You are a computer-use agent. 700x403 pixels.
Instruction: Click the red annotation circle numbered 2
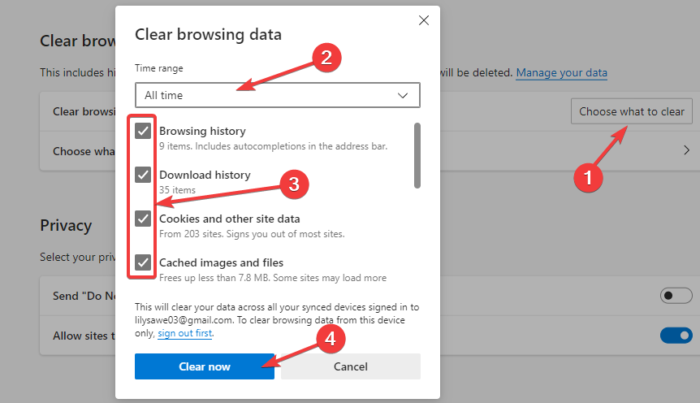[x=322, y=57]
